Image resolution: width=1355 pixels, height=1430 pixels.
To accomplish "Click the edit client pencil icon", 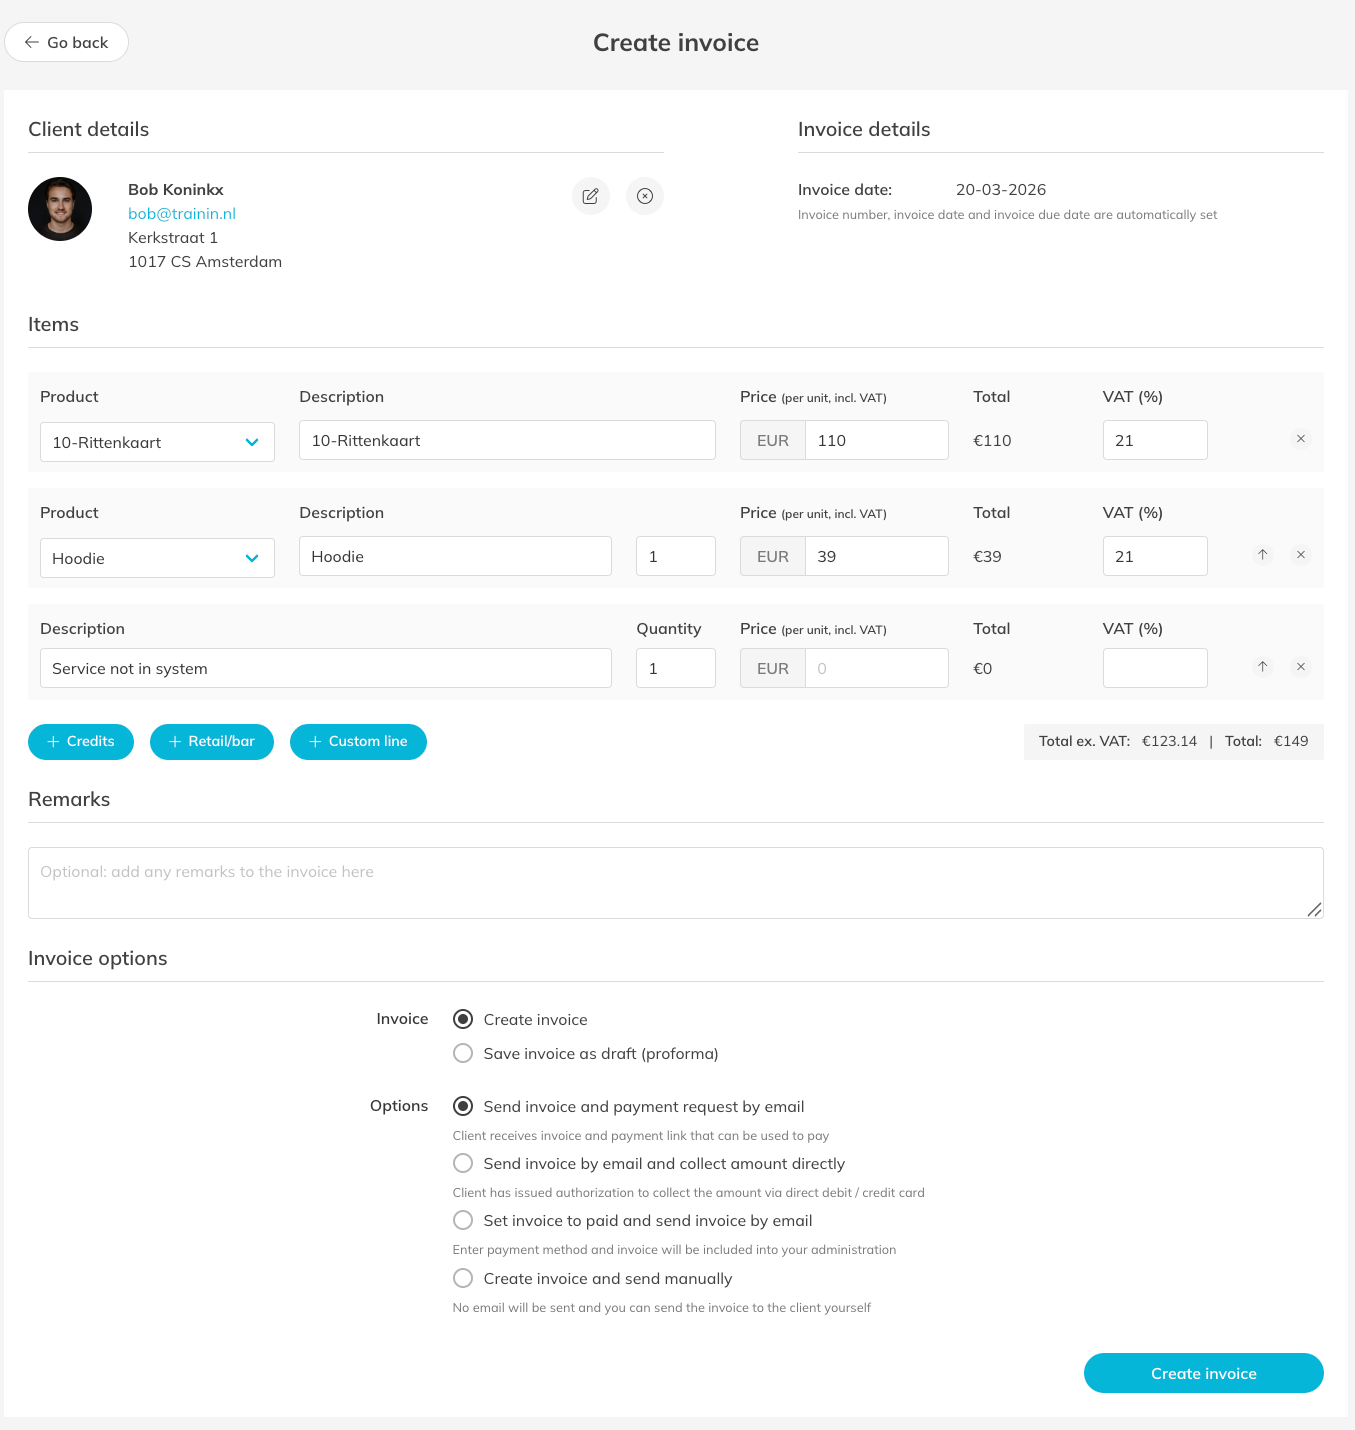I will pos(590,196).
